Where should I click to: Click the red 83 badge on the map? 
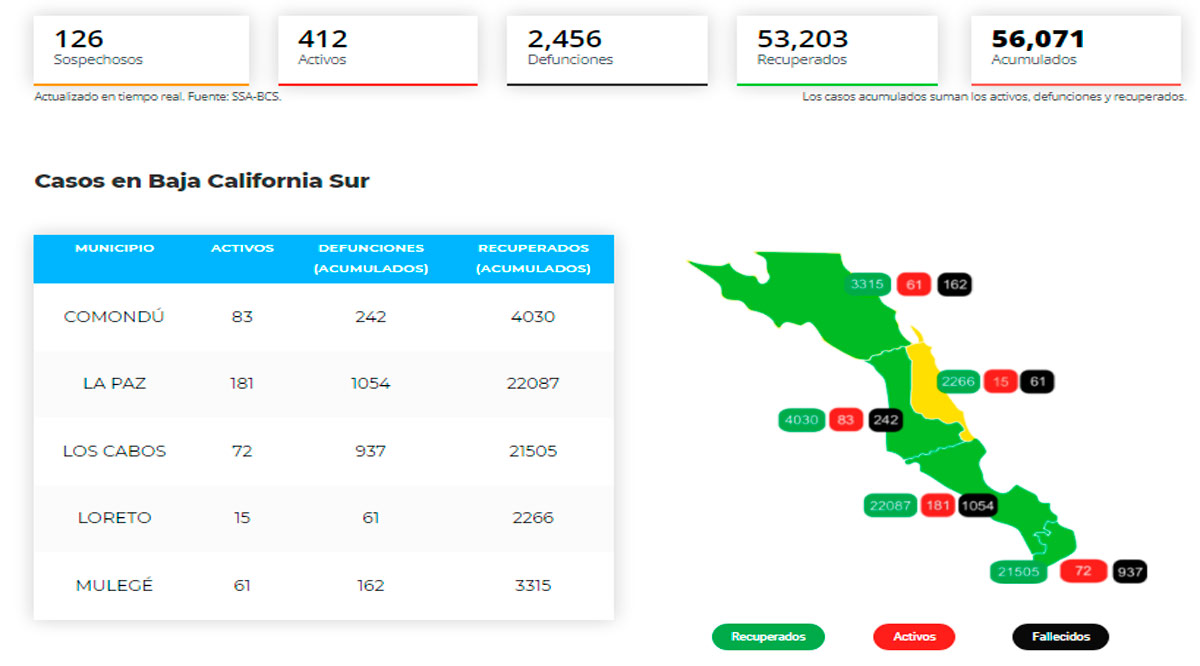[846, 420]
